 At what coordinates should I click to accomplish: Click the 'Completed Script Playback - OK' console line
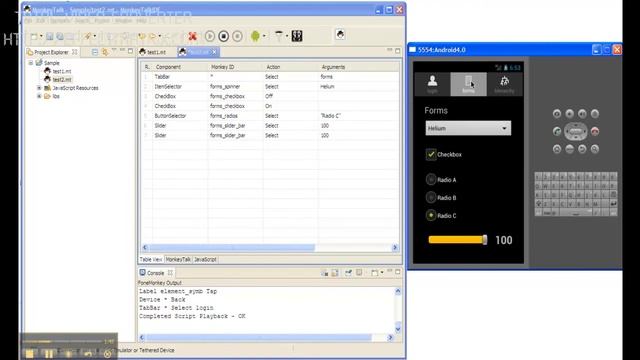coord(192,316)
